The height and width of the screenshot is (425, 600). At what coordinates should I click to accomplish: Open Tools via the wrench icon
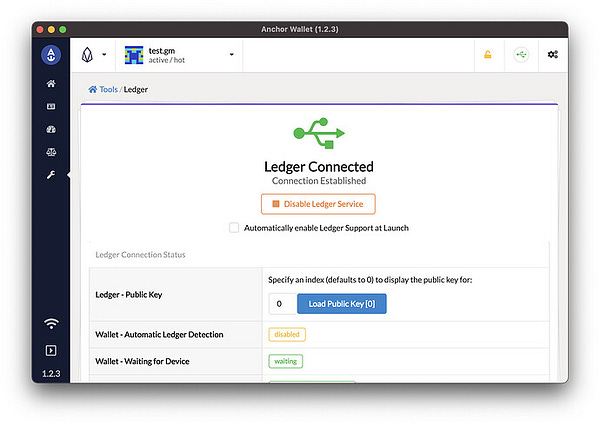(x=51, y=175)
